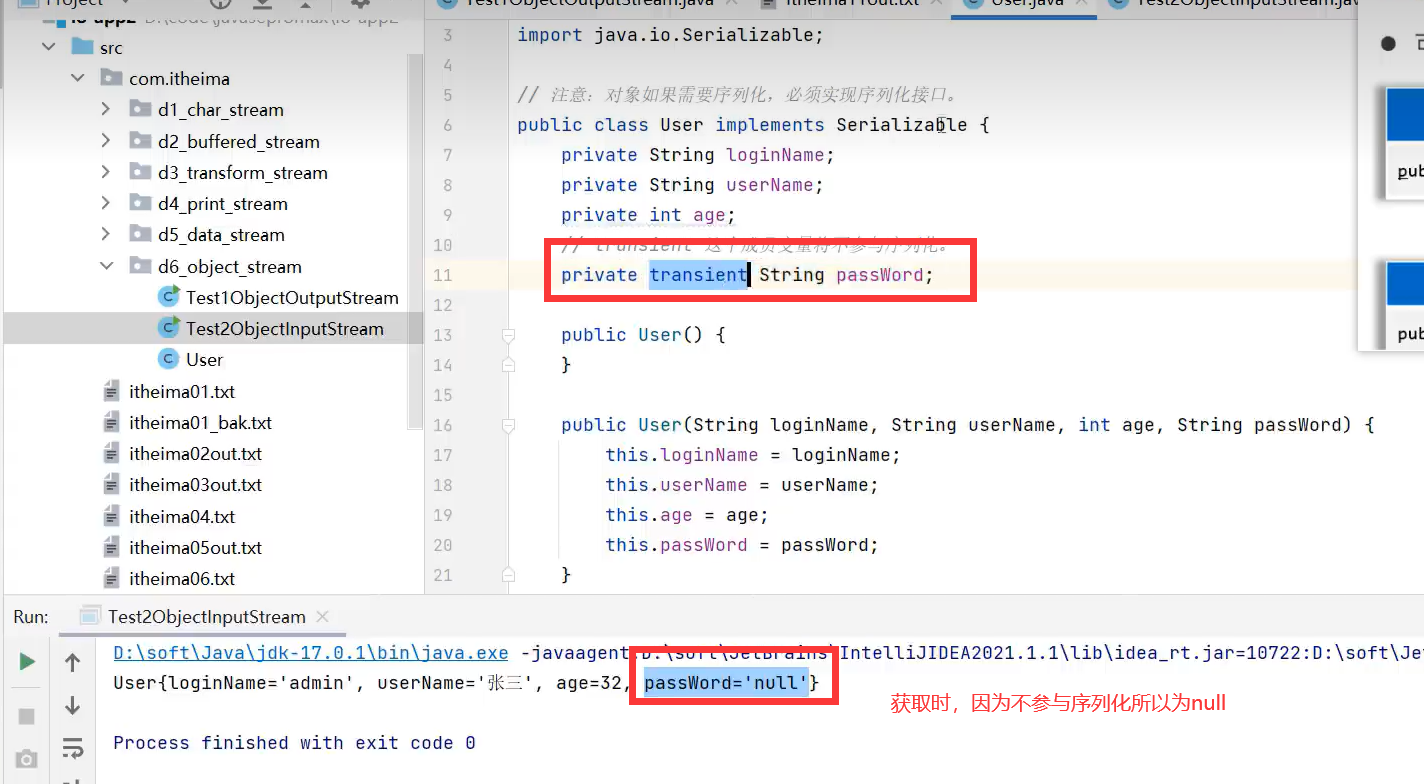
Task: Collapse the src folder chevron
Action: coord(49,47)
